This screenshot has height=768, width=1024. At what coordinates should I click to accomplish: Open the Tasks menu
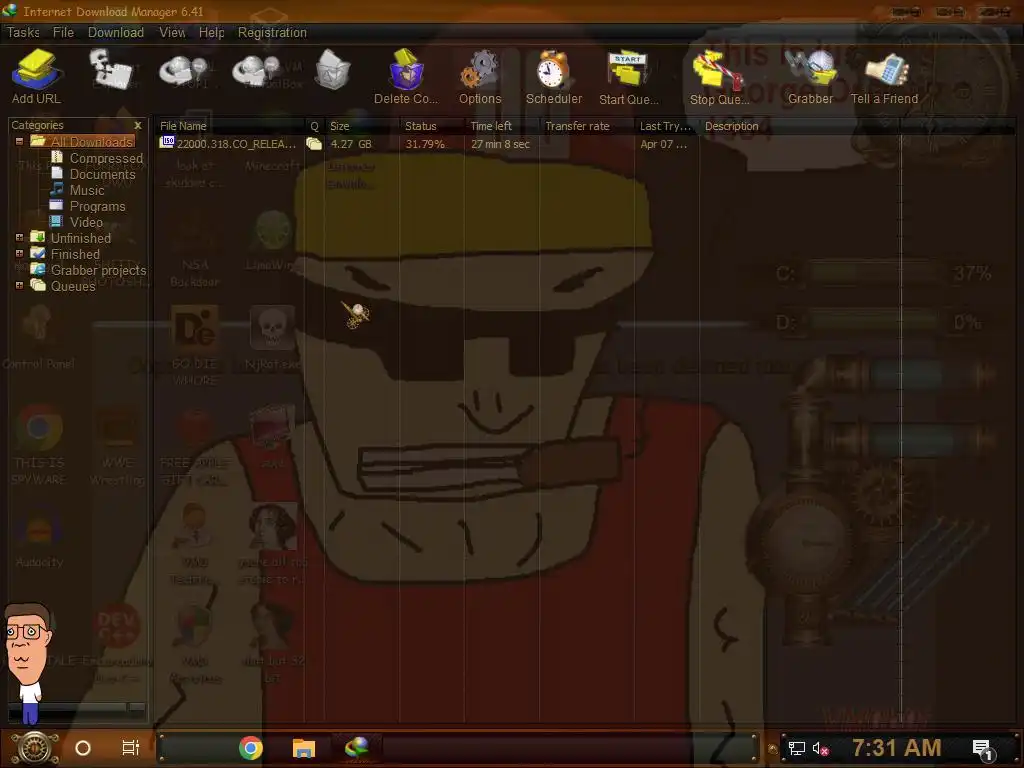pos(24,33)
